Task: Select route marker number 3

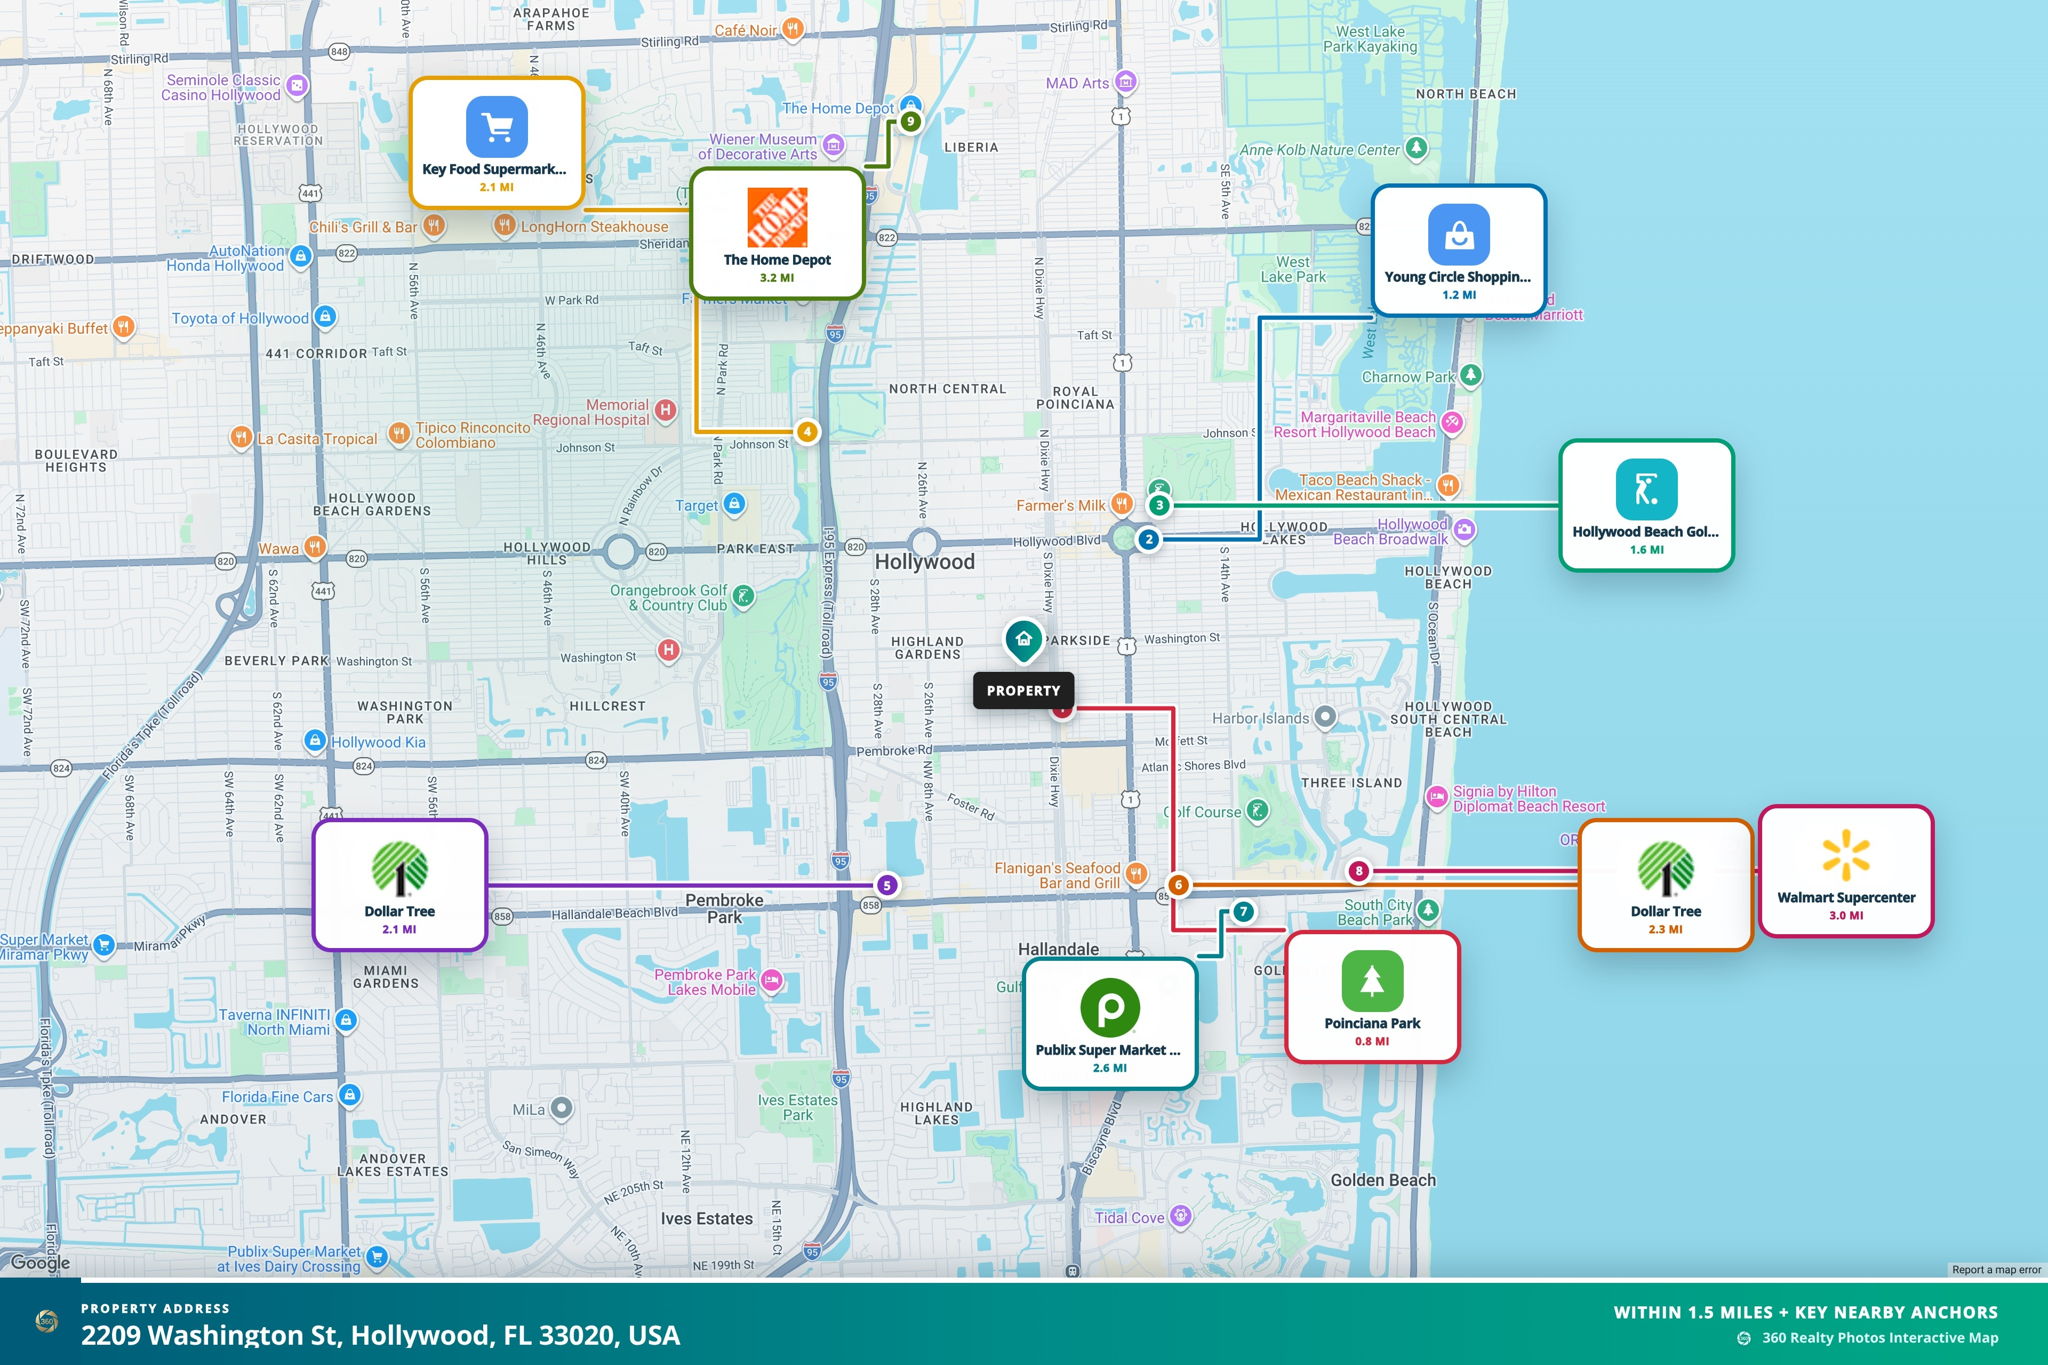Action: pyautogui.click(x=1159, y=505)
